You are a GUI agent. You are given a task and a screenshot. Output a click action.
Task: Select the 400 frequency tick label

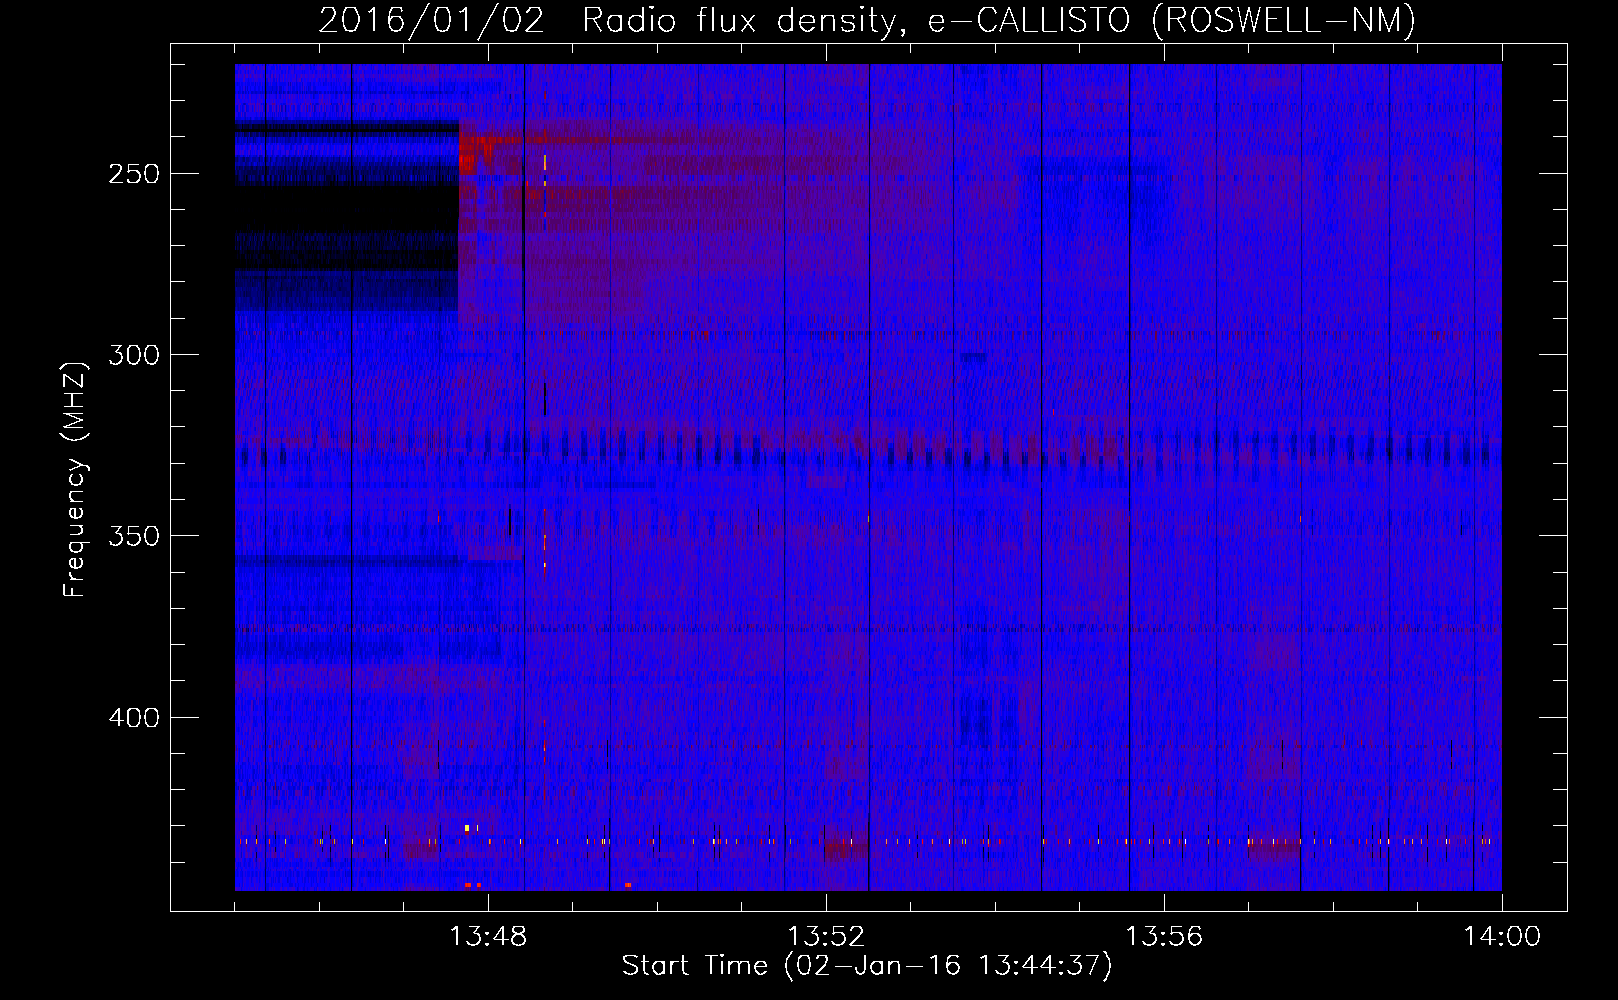134,718
